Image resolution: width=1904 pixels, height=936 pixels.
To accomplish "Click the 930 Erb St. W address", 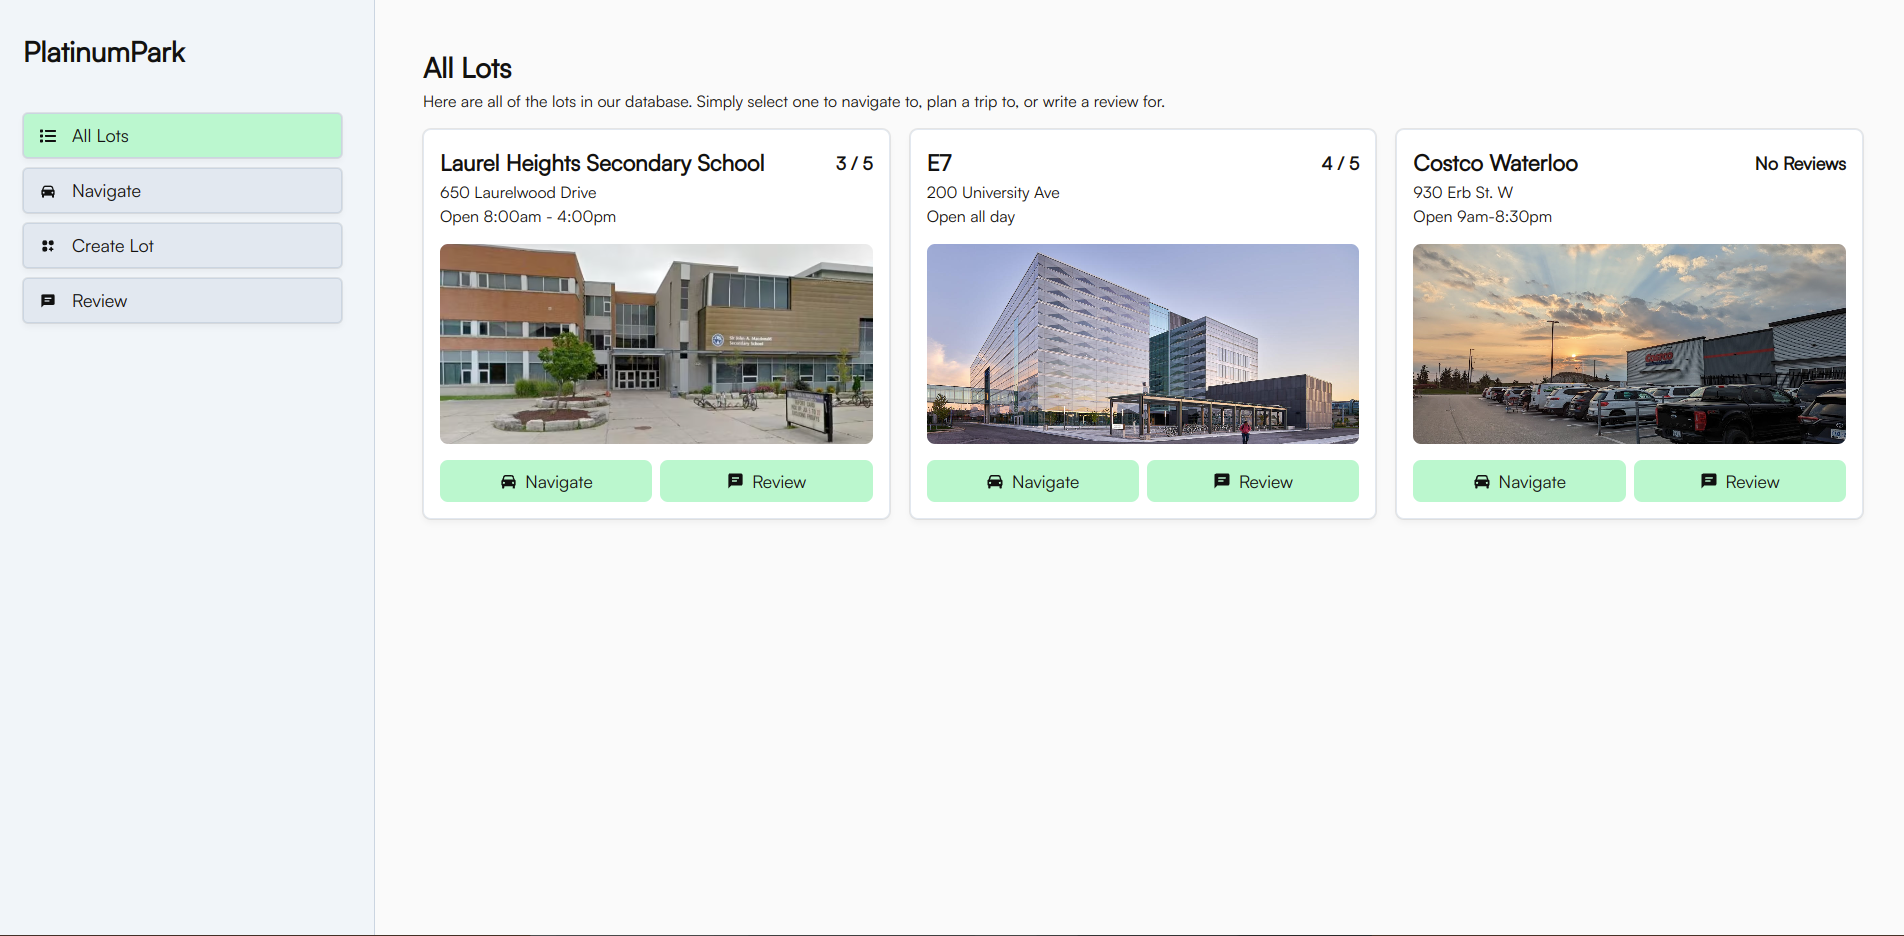I will pyautogui.click(x=1463, y=192).
